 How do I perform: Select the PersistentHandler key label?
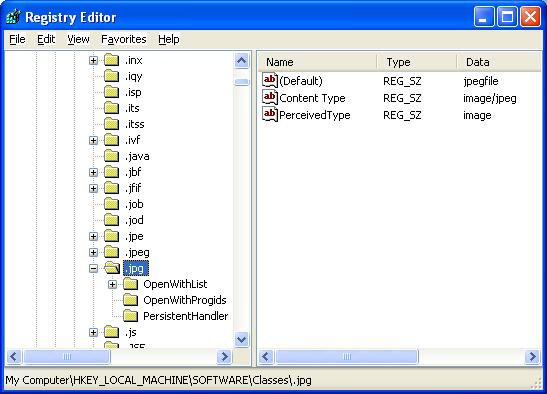coord(186,316)
